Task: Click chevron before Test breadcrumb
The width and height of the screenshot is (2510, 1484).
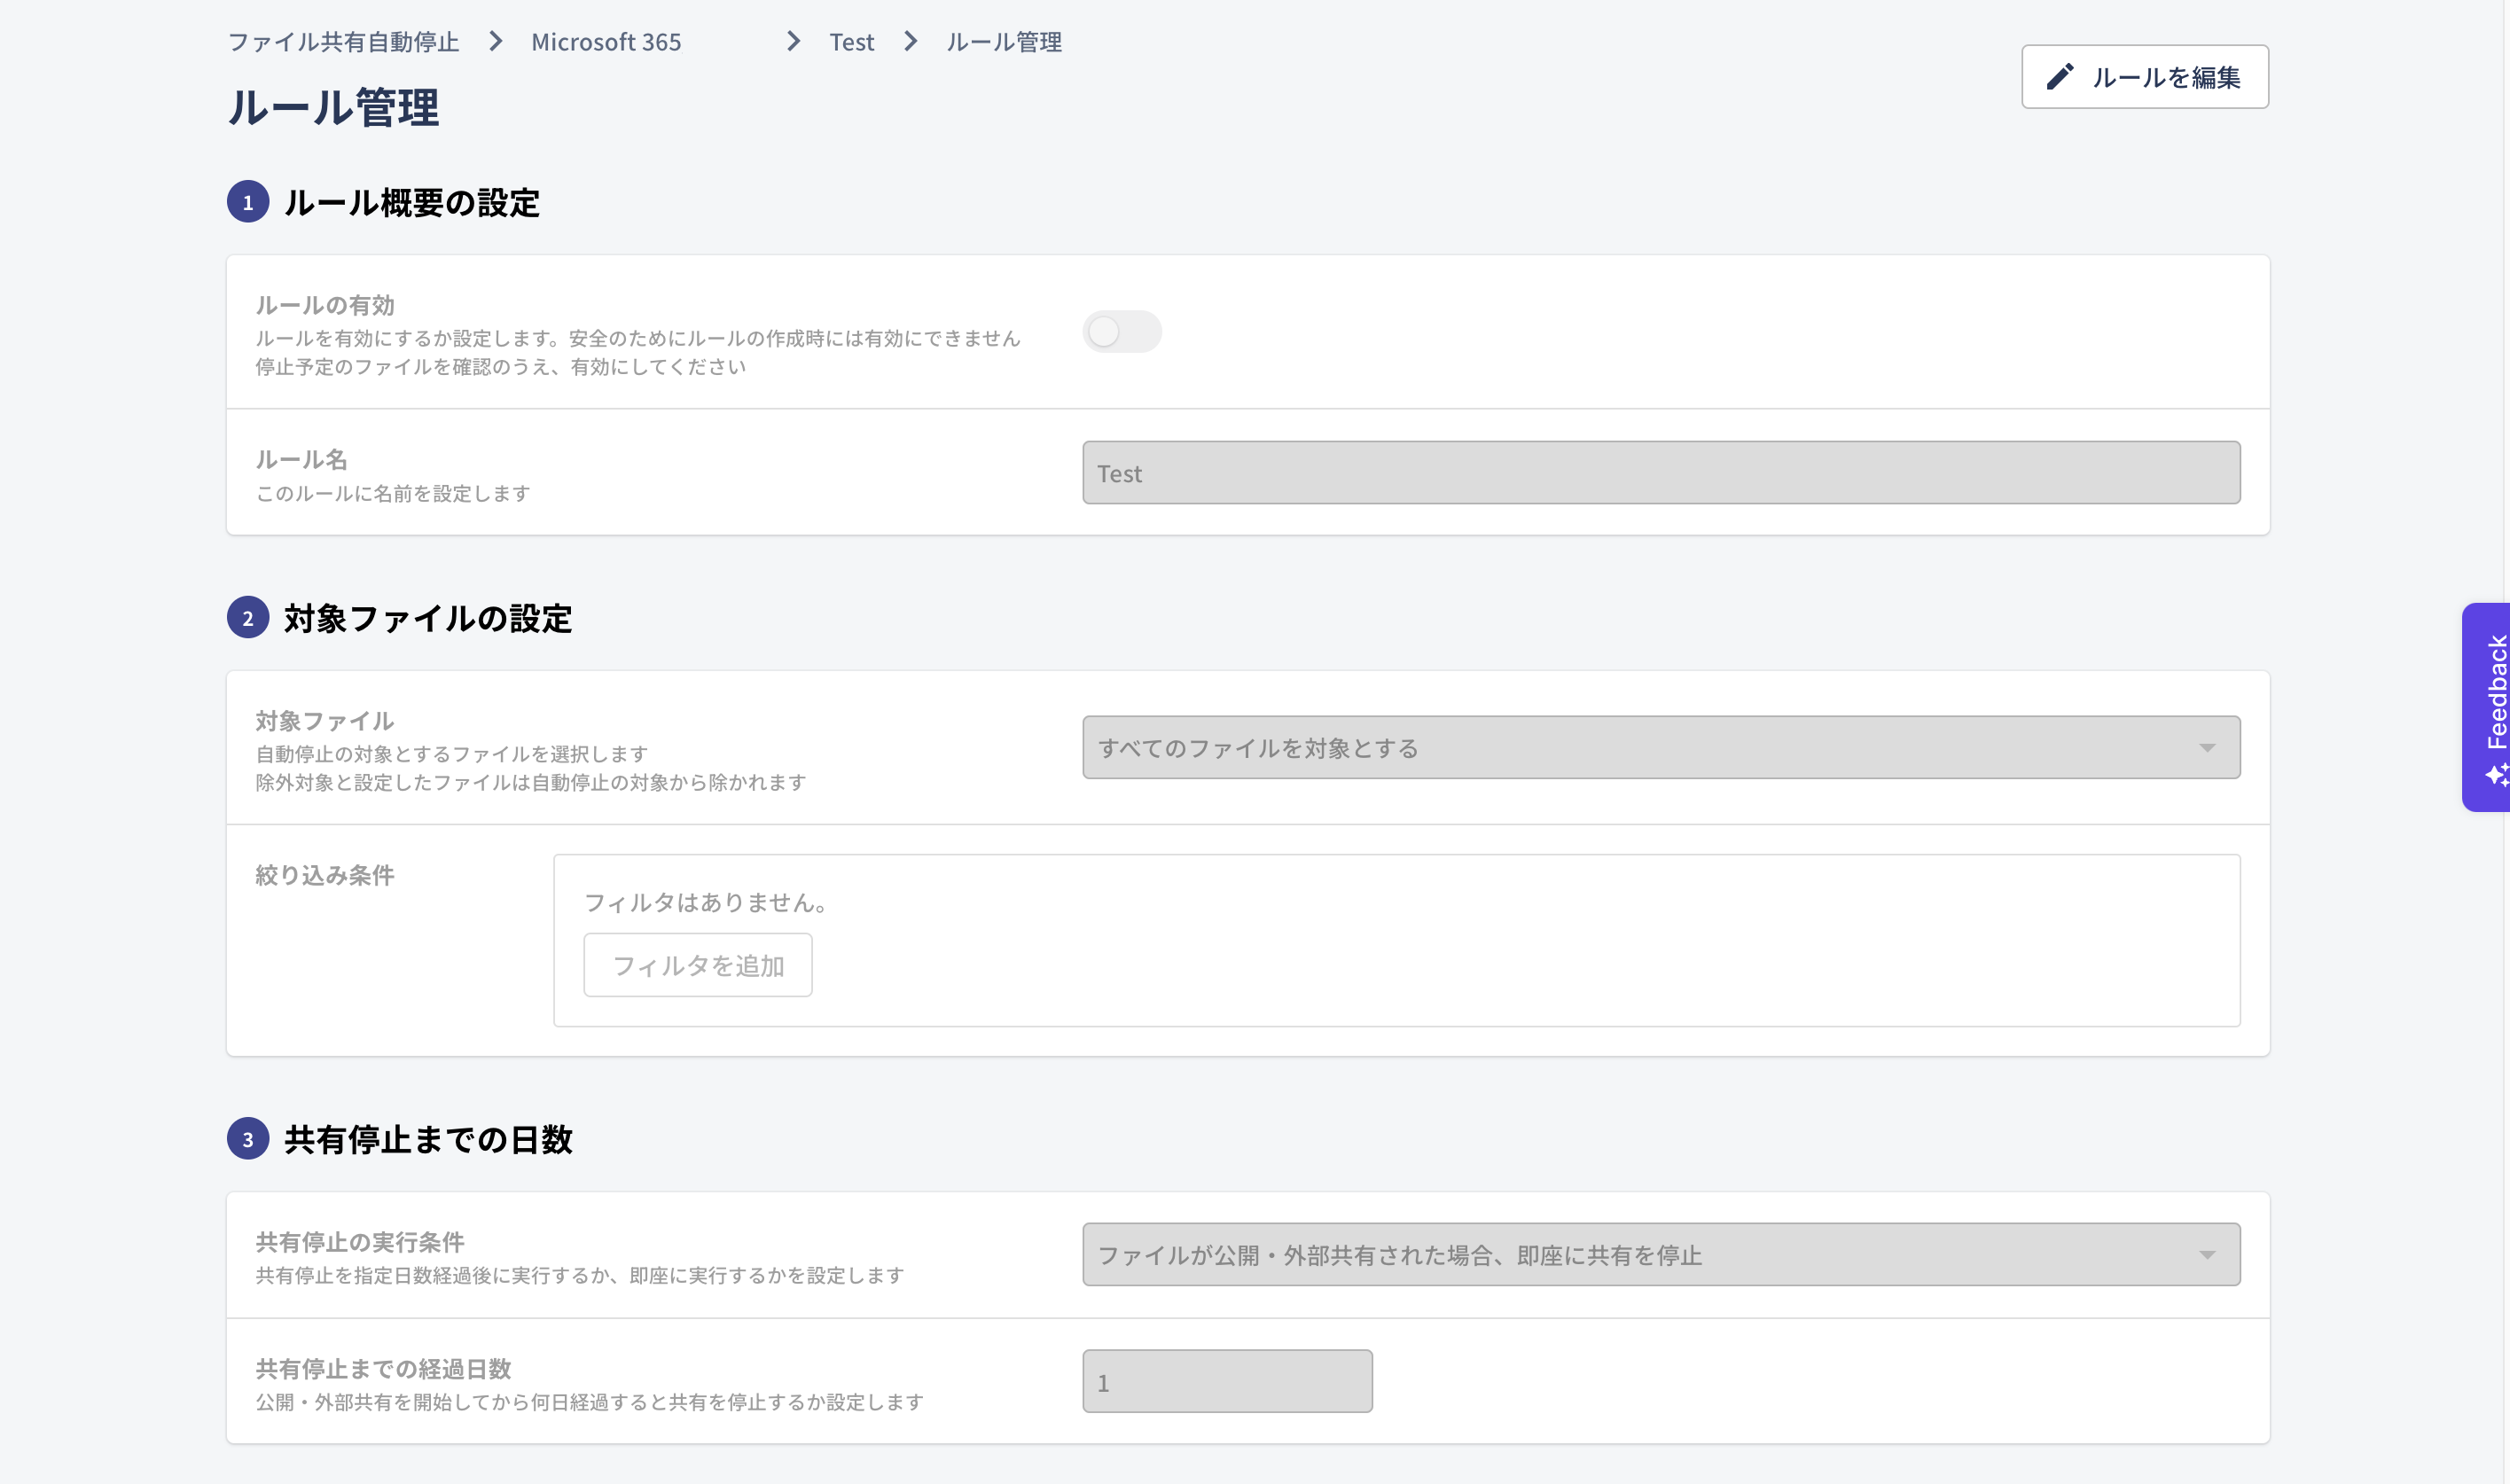Action: [793, 41]
